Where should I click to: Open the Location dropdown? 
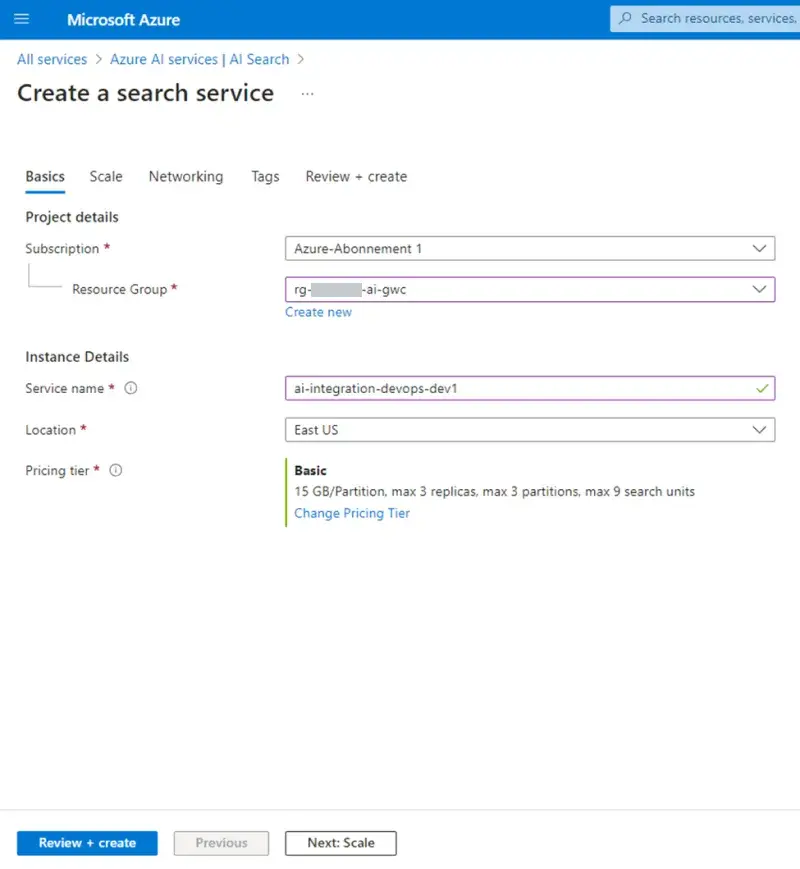click(530, 430)
